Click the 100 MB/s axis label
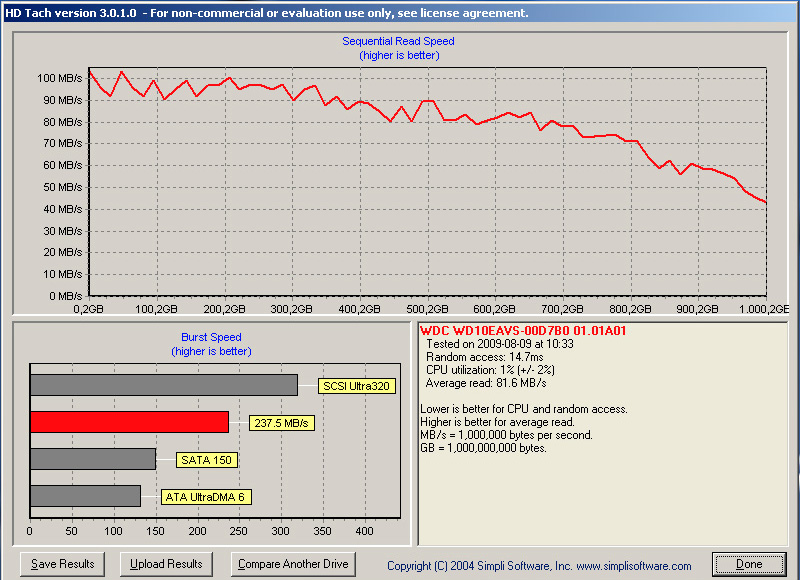 [60, 78]
